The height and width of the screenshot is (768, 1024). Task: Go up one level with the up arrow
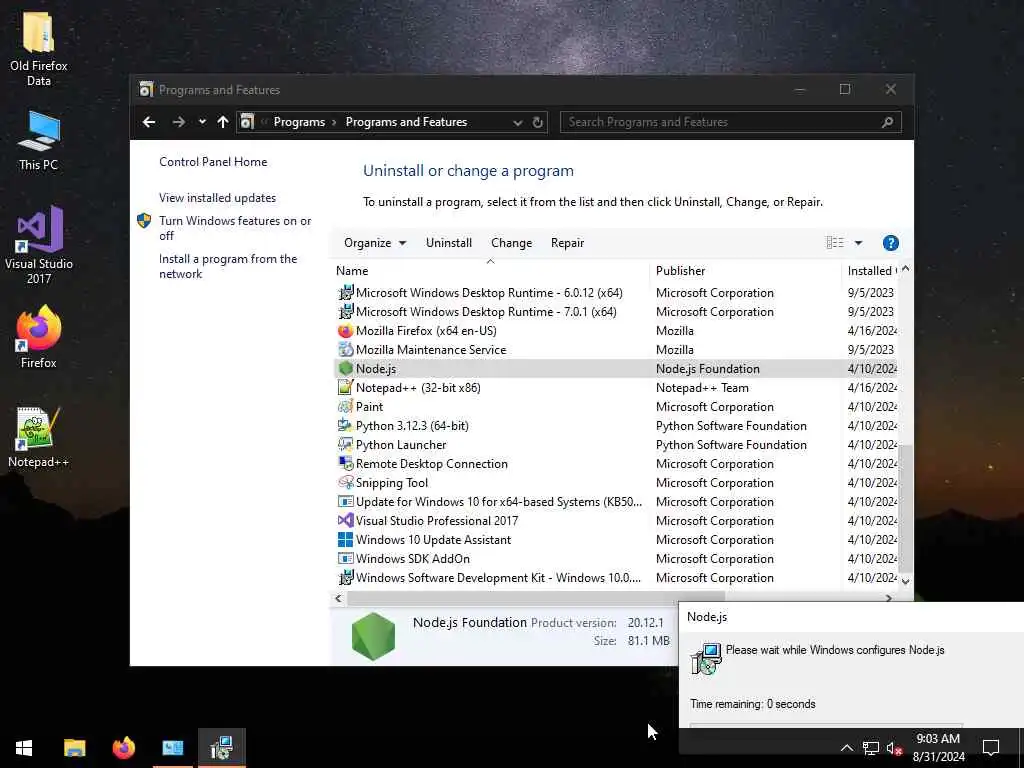point(223,122)
